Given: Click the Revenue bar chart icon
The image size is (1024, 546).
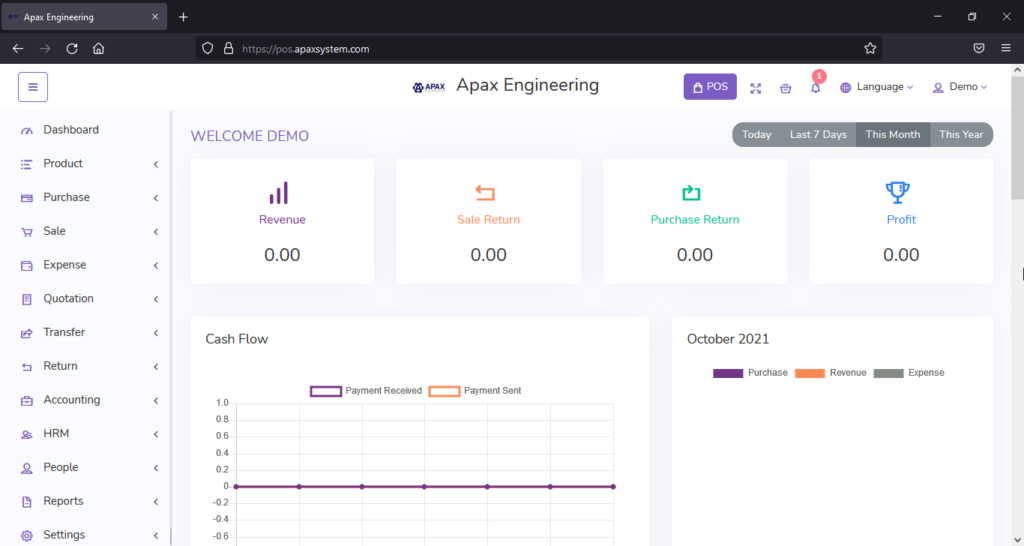Looking at the screenshot, I should 279,193.
